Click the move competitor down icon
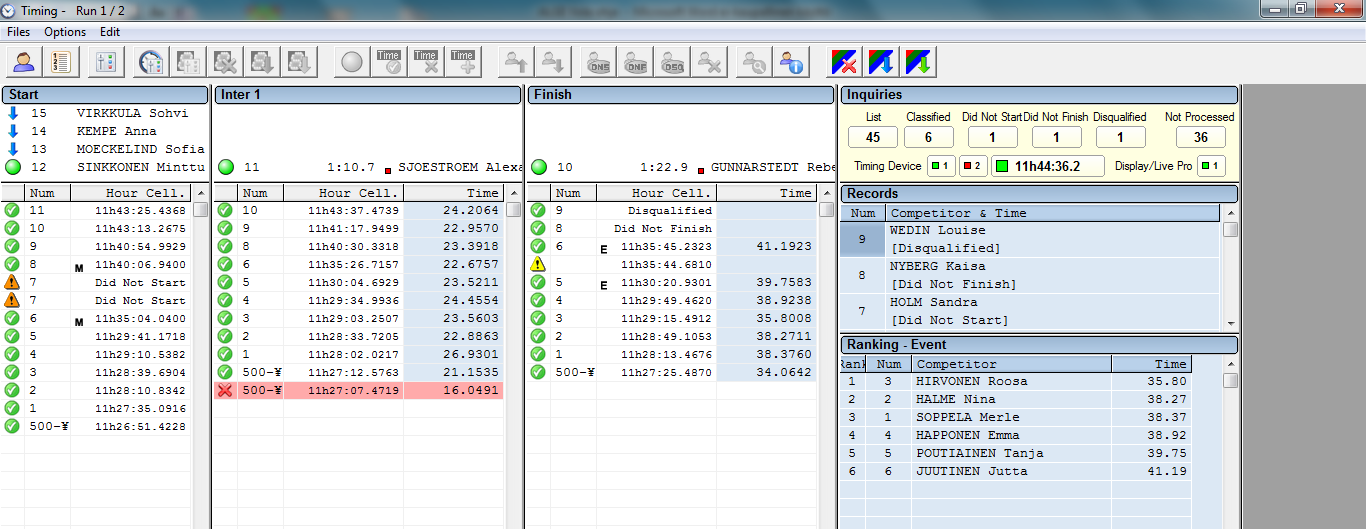Image resolution: width=1366 pixels, height=529 pixels. click(x=552, y=62)
